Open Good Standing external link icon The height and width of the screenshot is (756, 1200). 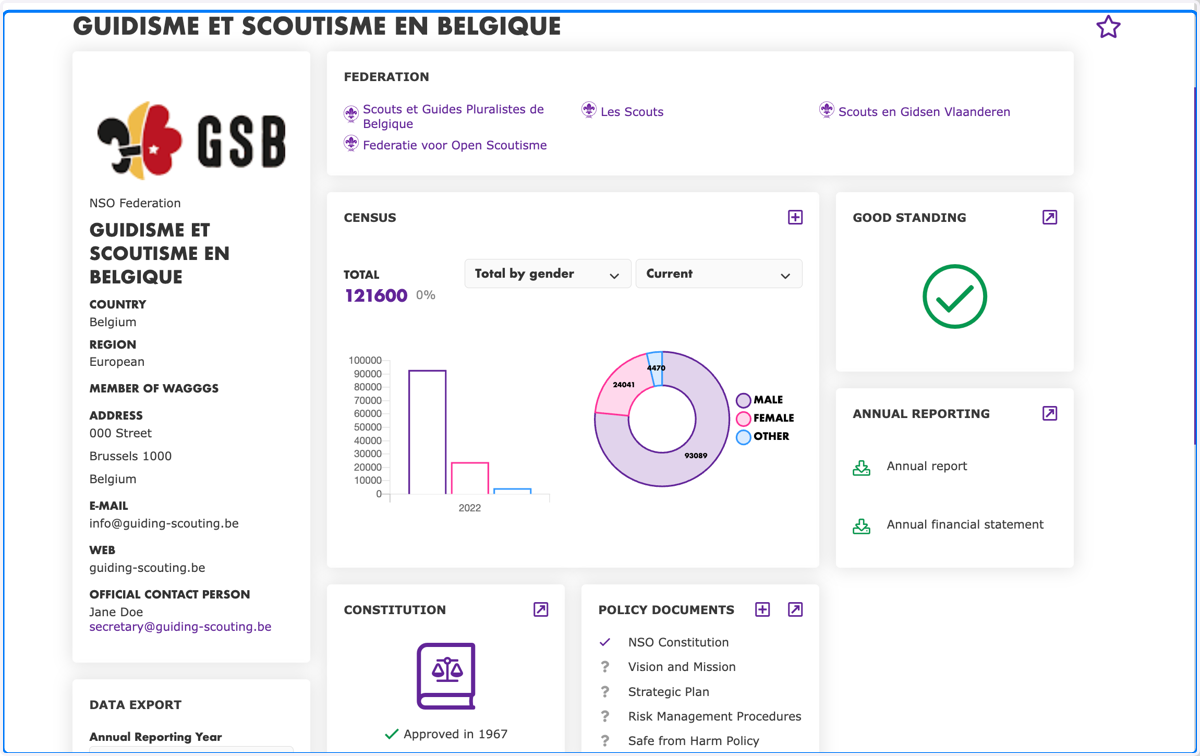pyautogui.click(x=1049, y=217)
